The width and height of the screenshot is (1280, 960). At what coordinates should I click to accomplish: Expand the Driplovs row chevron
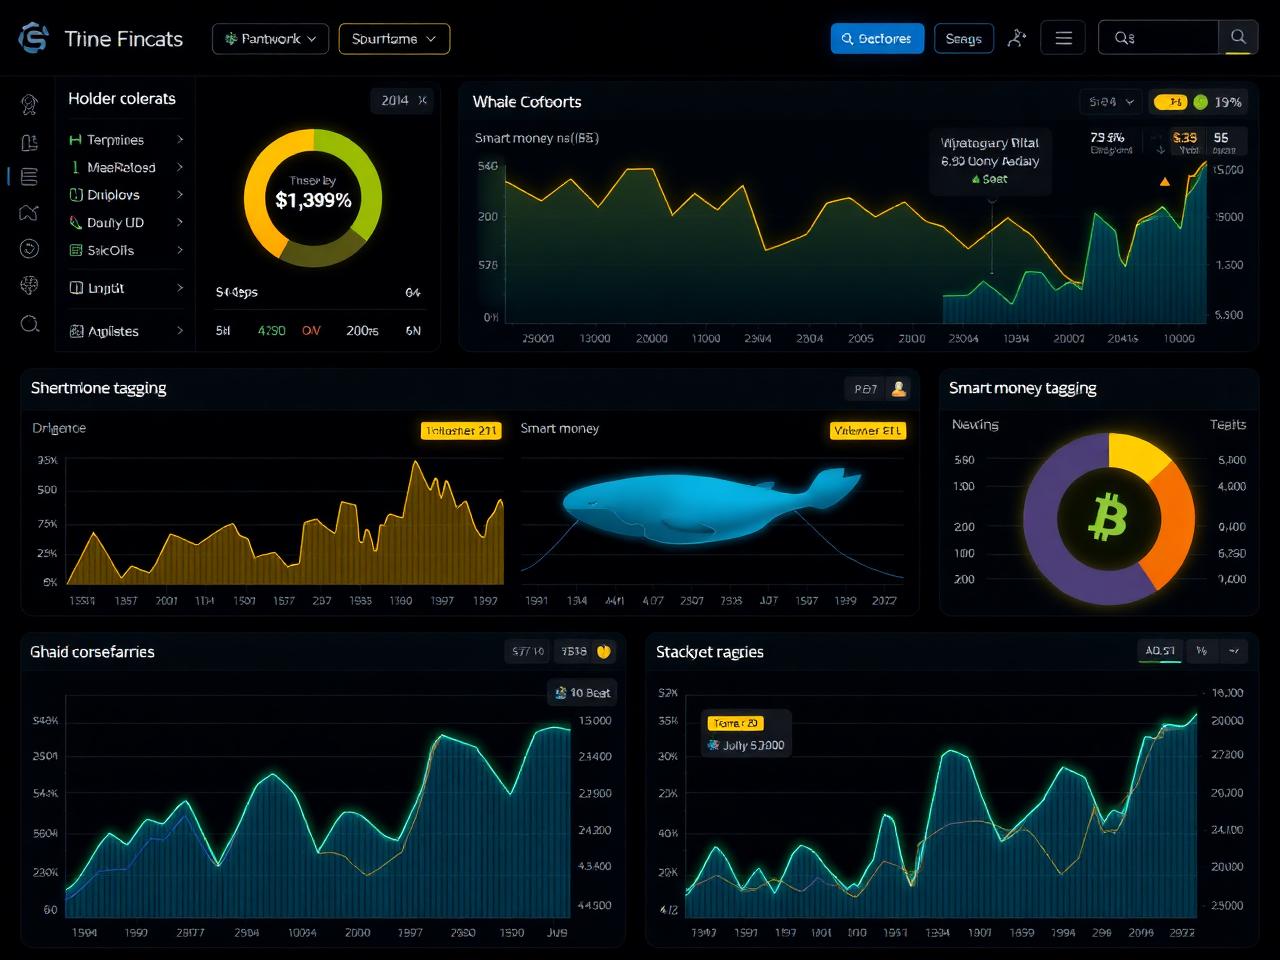tap(180, 195)
